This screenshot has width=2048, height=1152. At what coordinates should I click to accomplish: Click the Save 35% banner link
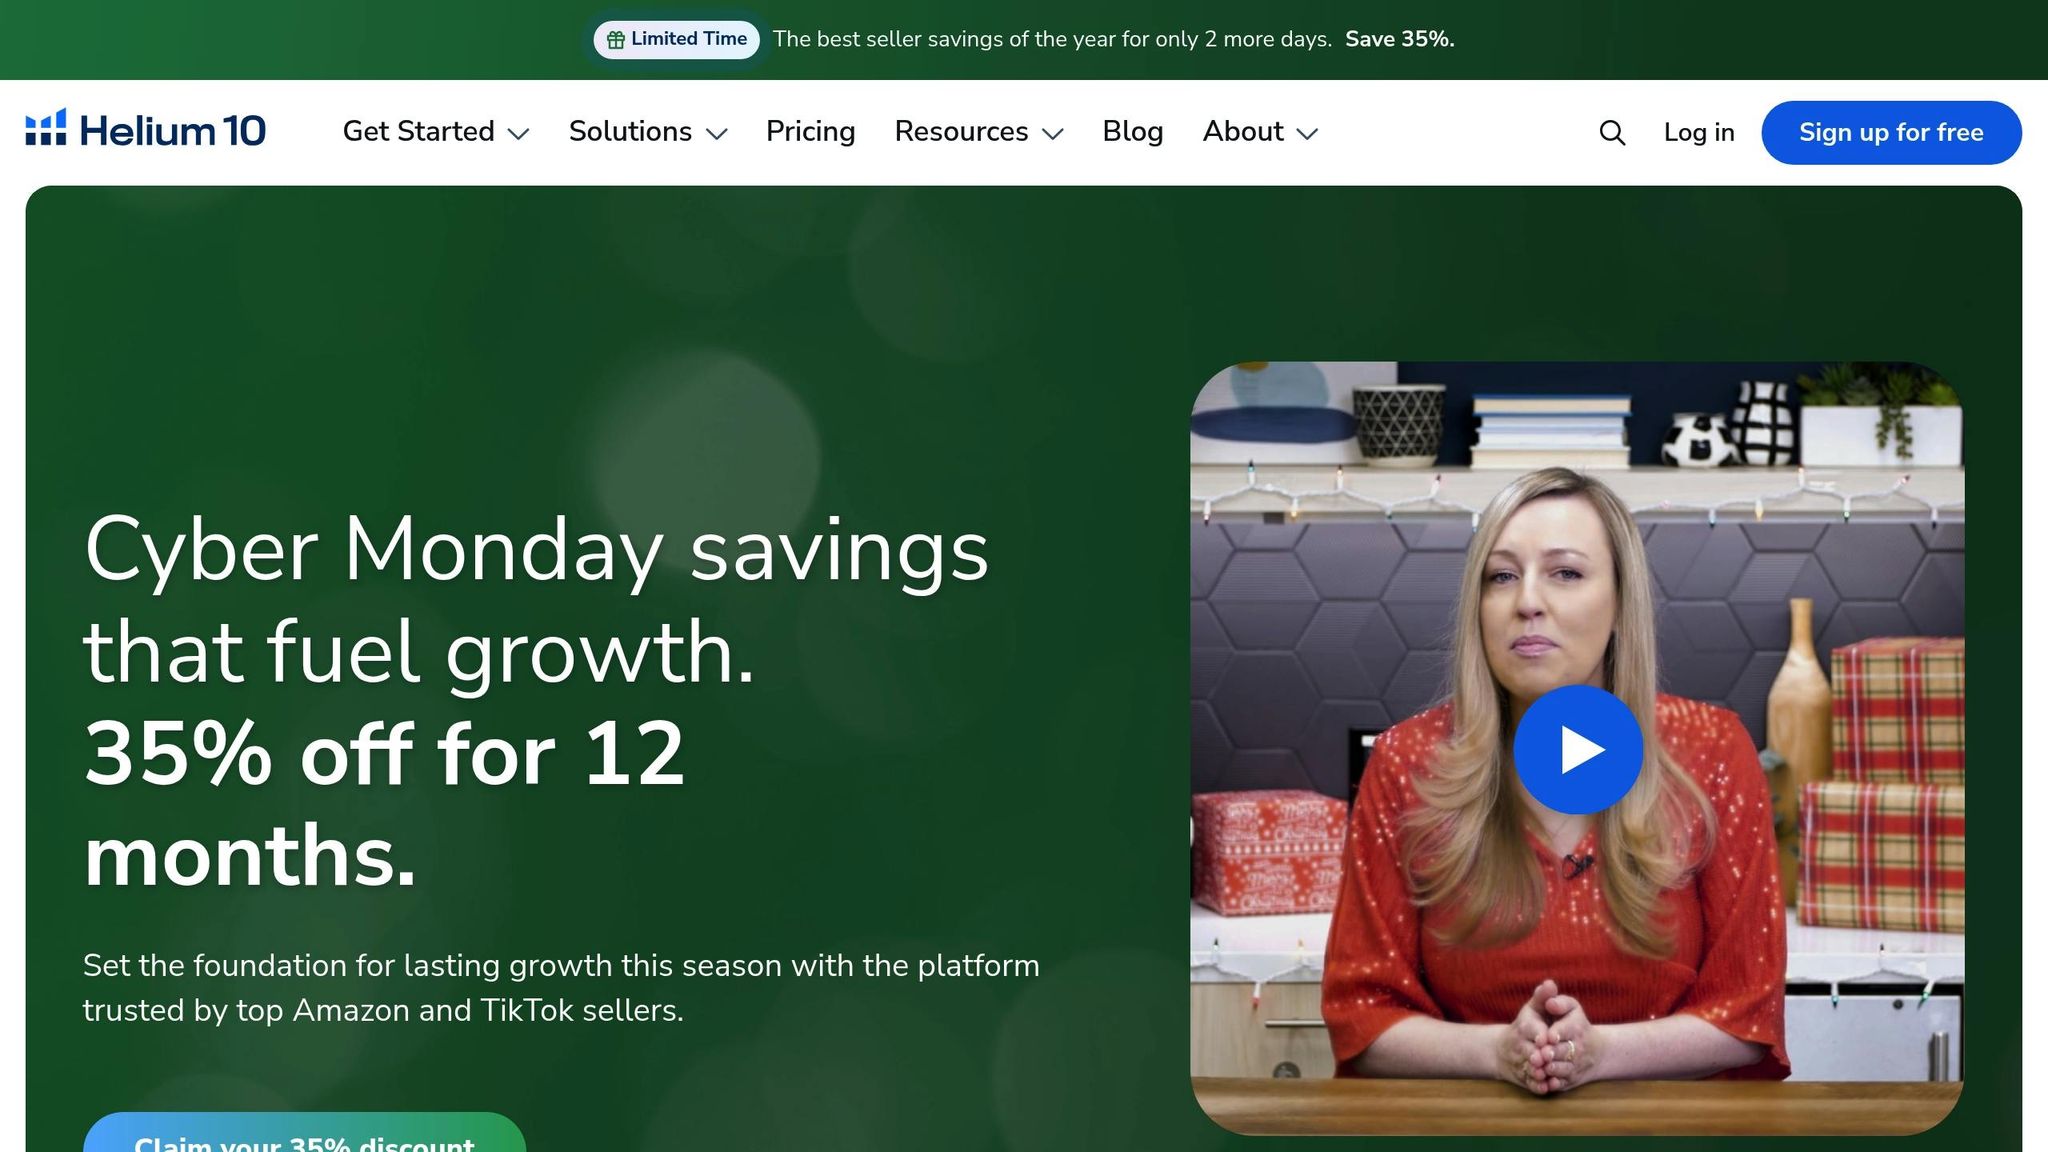click(x=1400, y=39)
